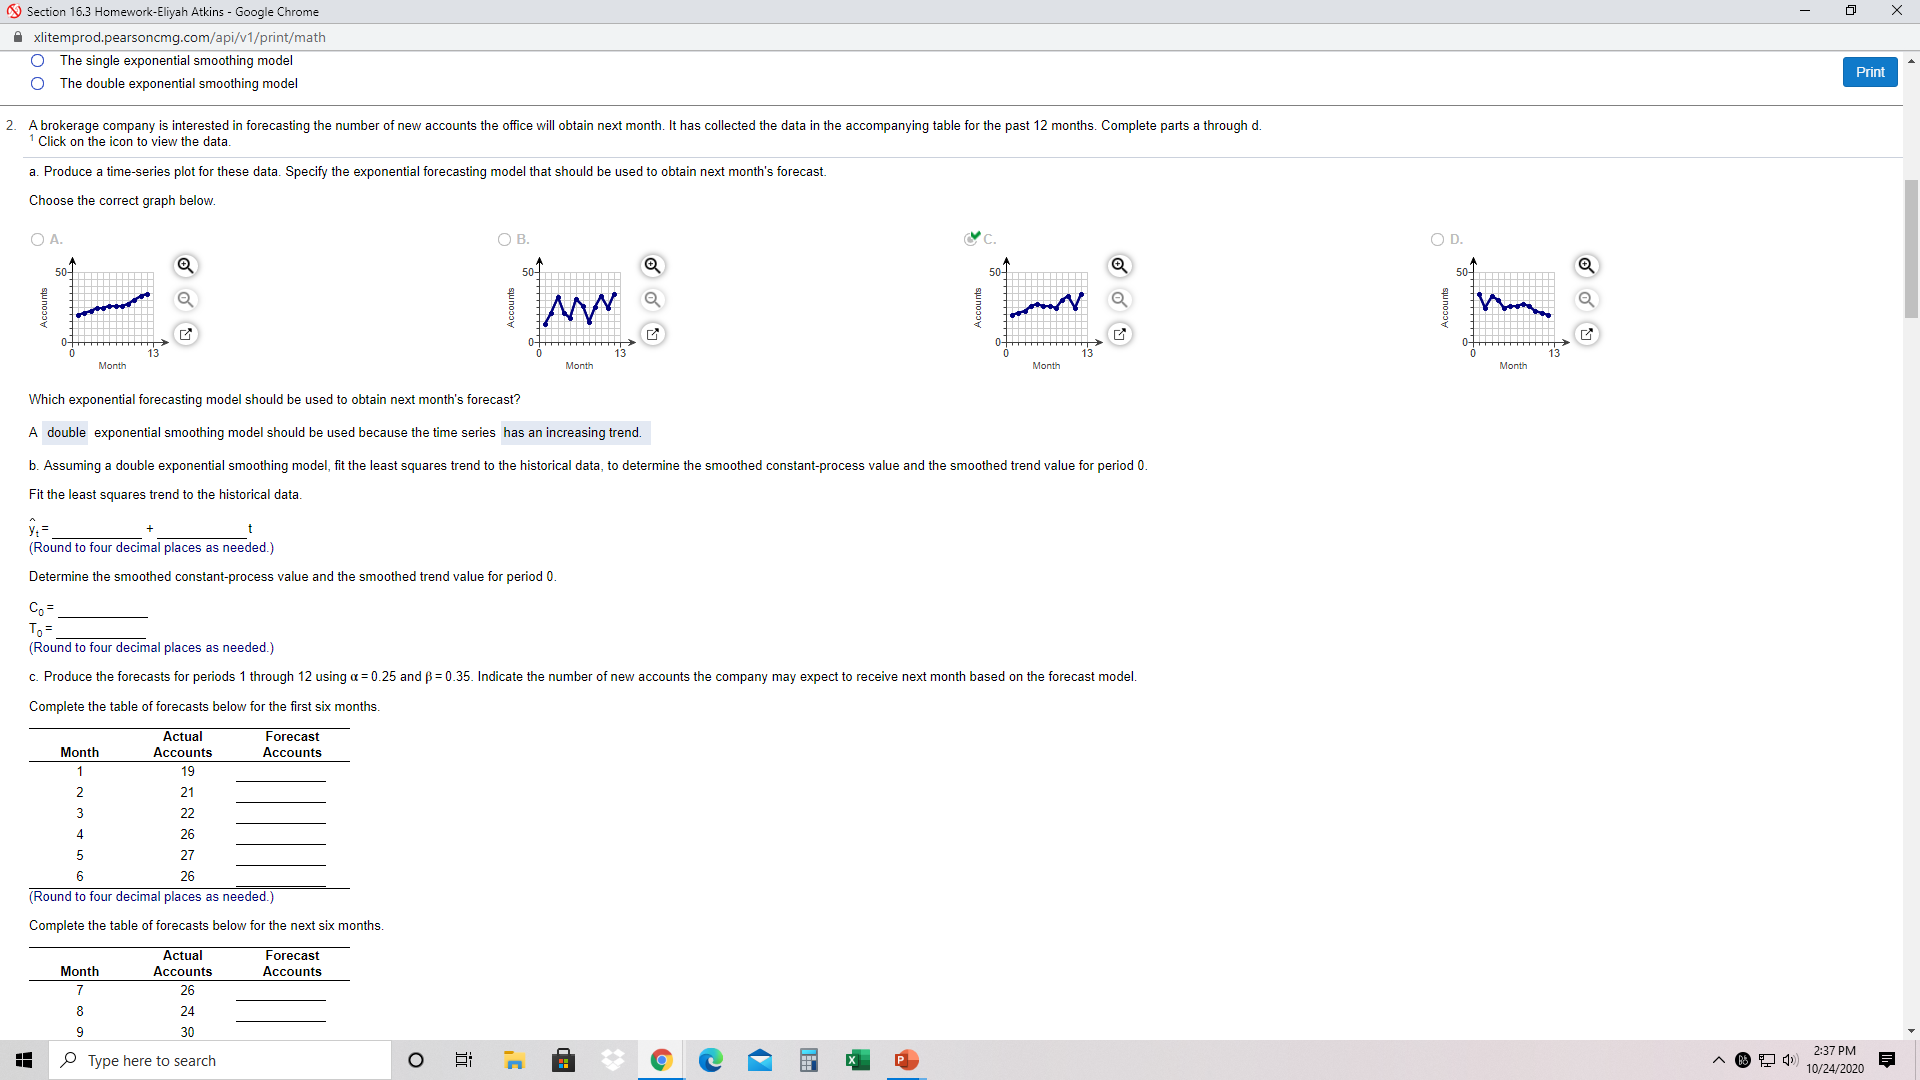Screen dimensions: 1920x1080
Task: Expand hidden system tray icons
Action: 1717,1060
